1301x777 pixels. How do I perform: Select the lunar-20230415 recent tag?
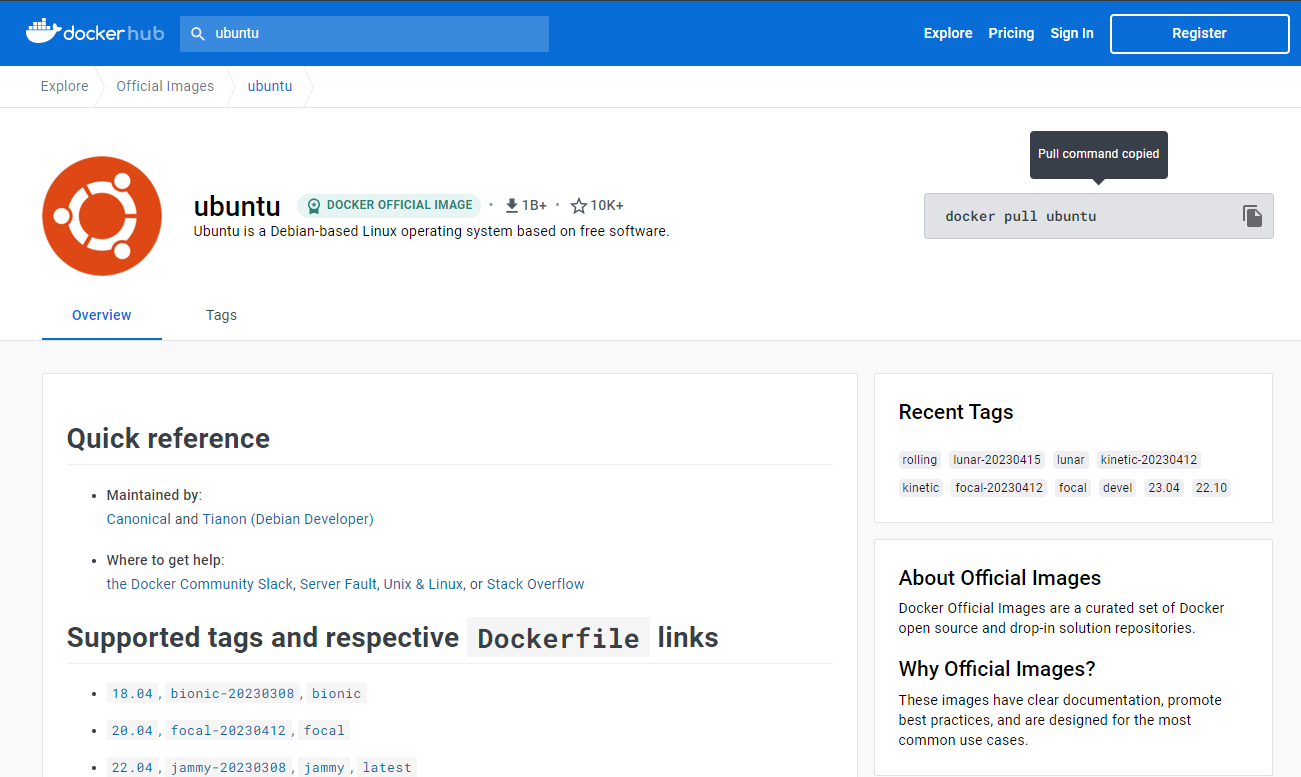(x=997, y=460)
